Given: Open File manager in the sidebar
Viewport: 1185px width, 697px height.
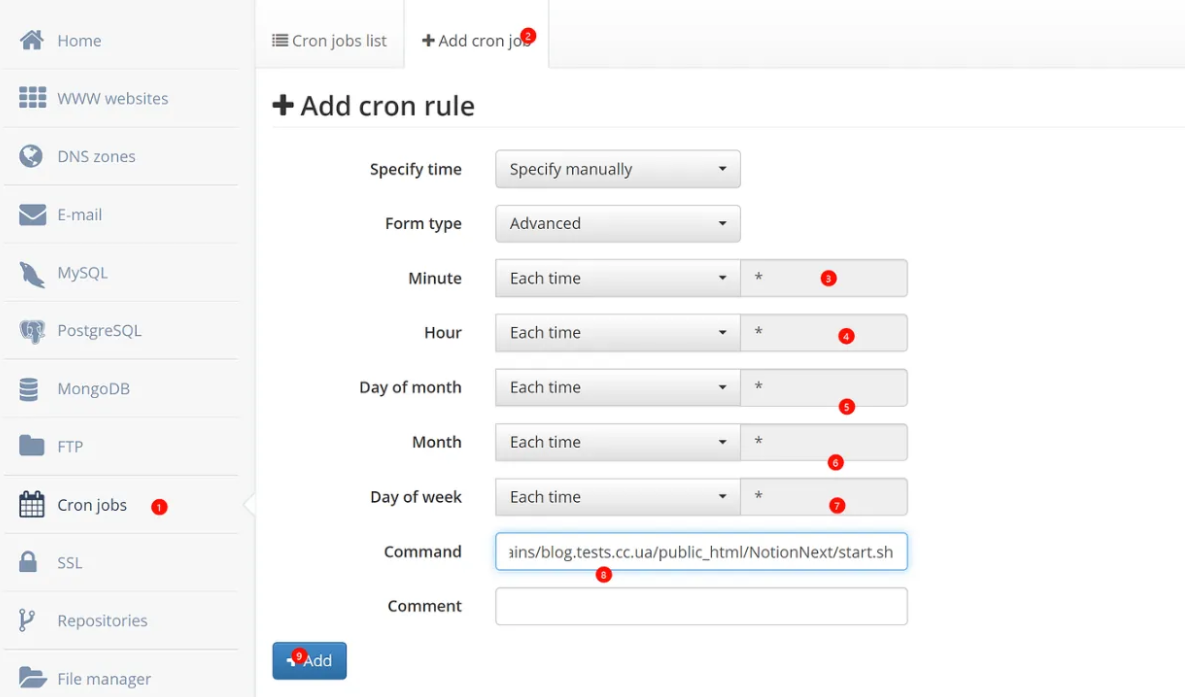Looking at the screenshot, I should 104,678.
